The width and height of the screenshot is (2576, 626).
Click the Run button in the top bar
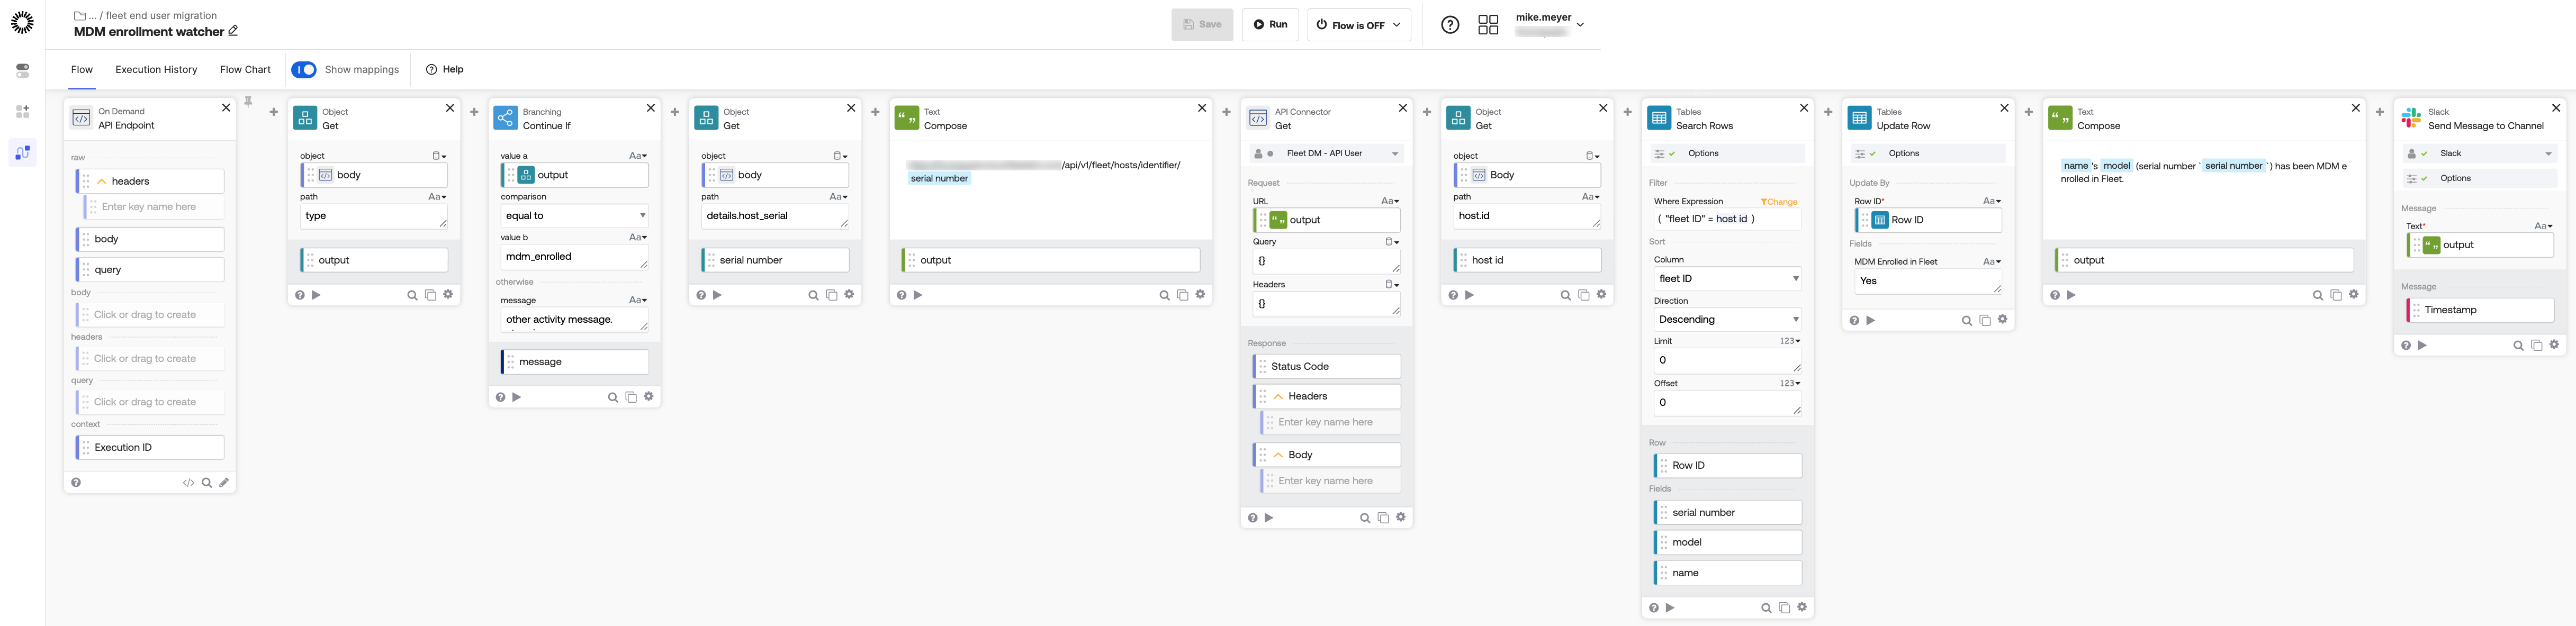[x=1270, y=24]
